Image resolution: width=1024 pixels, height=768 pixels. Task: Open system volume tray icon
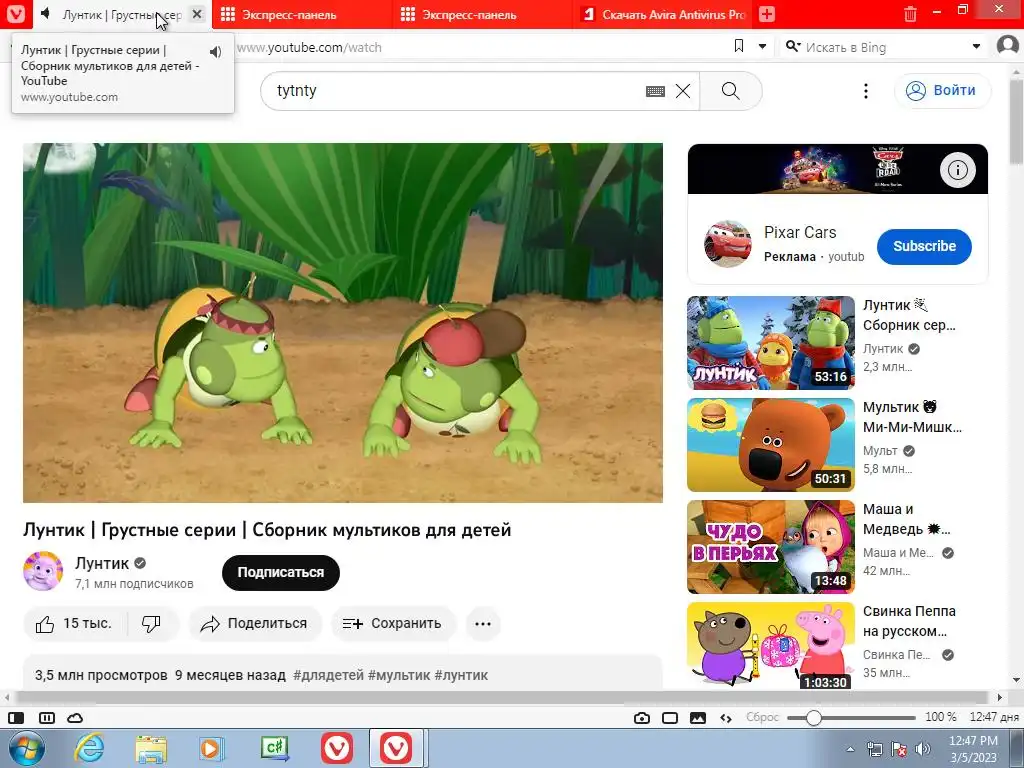tap(922, 749)
